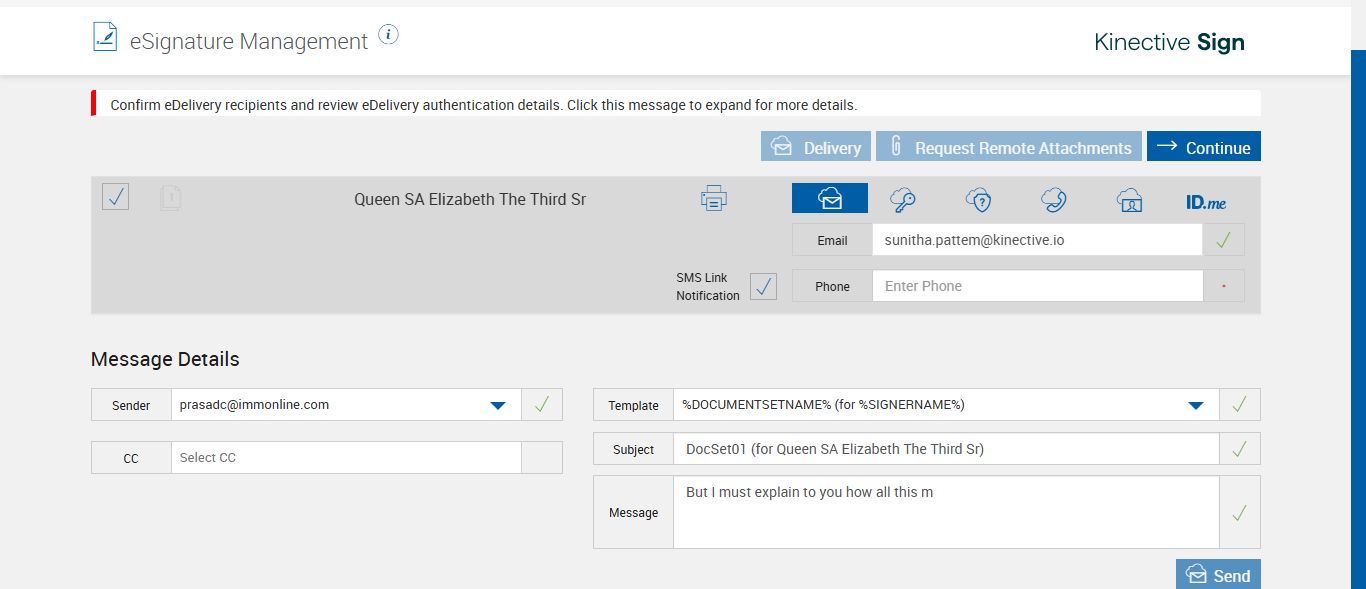Image resolution: width=1366 pixels, height=589 pixels.
Task: Select the cloud key password authentication icon
Action: [903, 200]
